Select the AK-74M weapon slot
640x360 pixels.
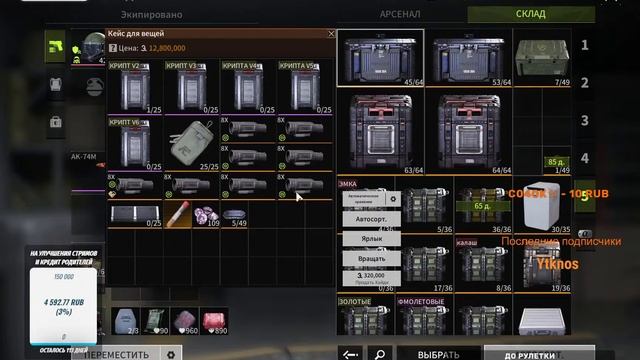point(88,171)
